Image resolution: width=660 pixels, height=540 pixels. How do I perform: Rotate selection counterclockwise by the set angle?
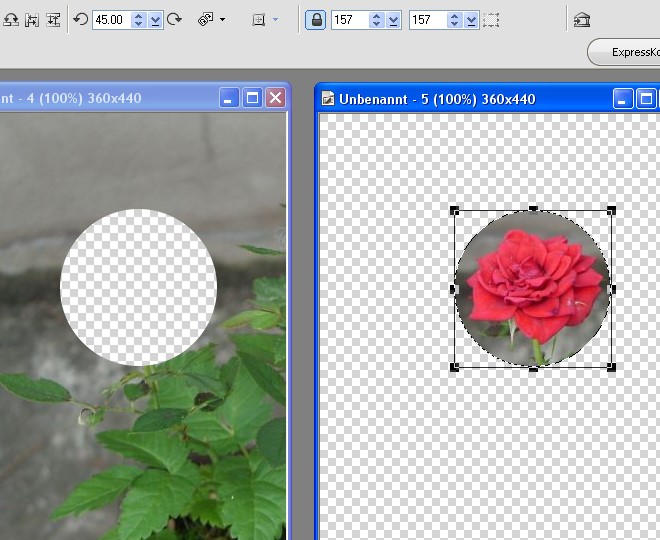80,19
